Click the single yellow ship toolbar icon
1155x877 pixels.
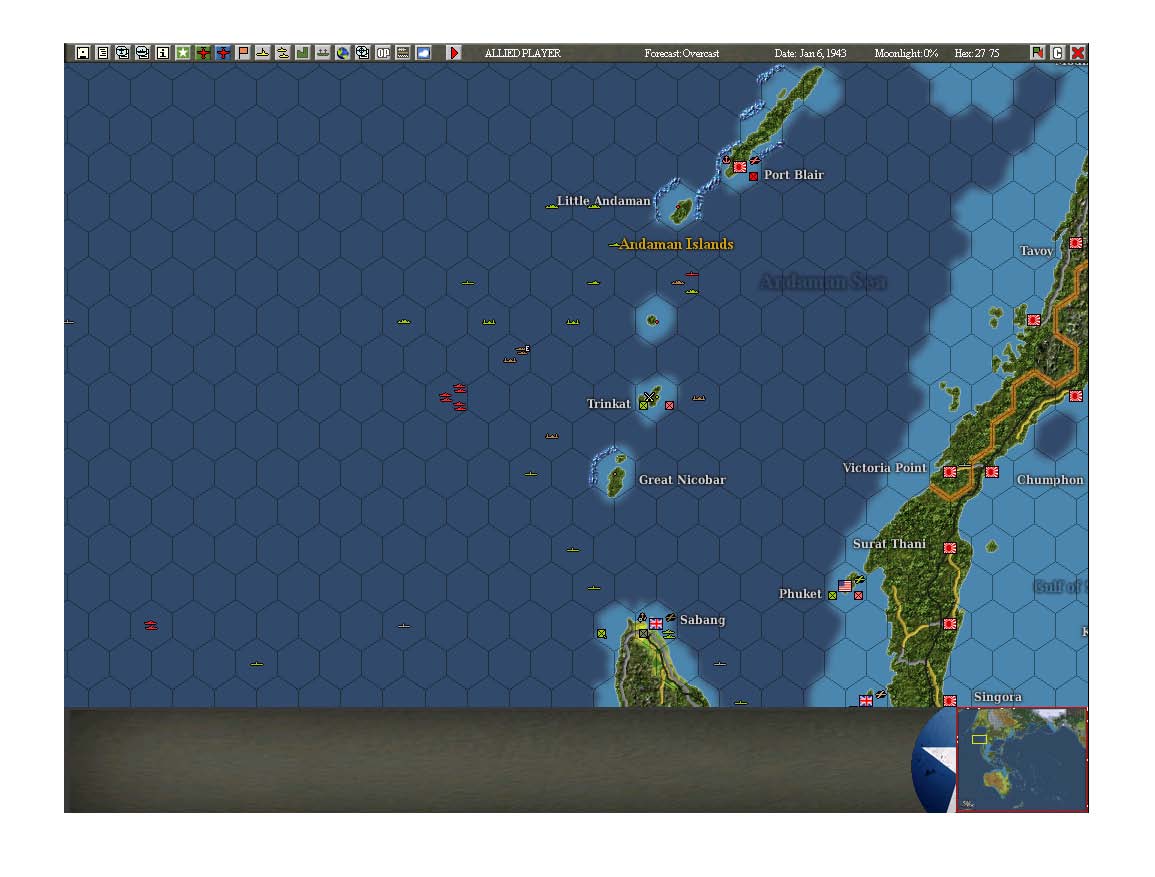point(262,53)
